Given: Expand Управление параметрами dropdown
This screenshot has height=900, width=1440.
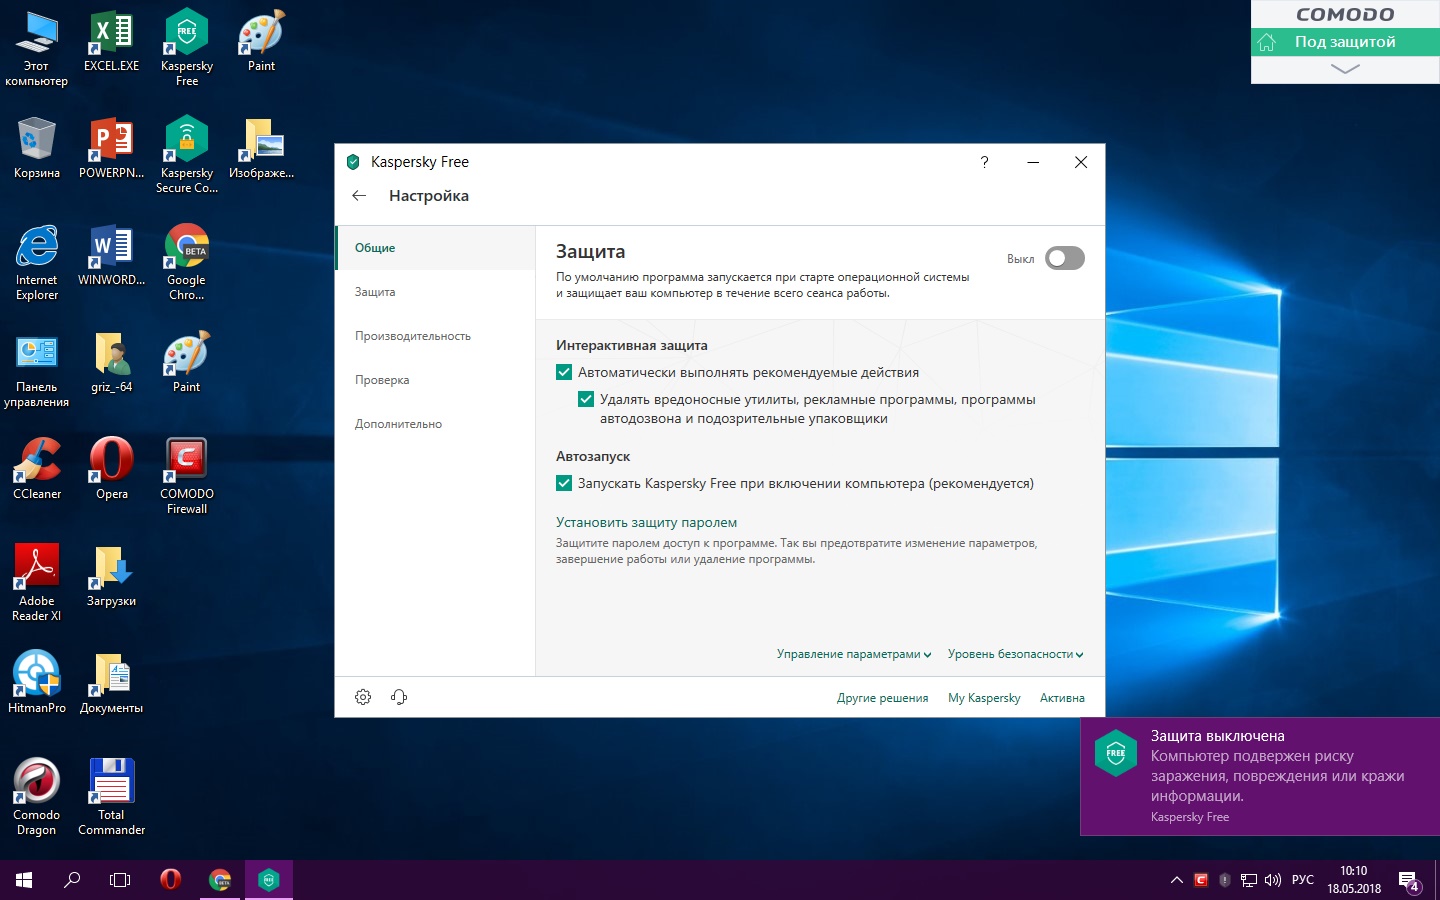Looking at the screenshot, I should [853, 654].
